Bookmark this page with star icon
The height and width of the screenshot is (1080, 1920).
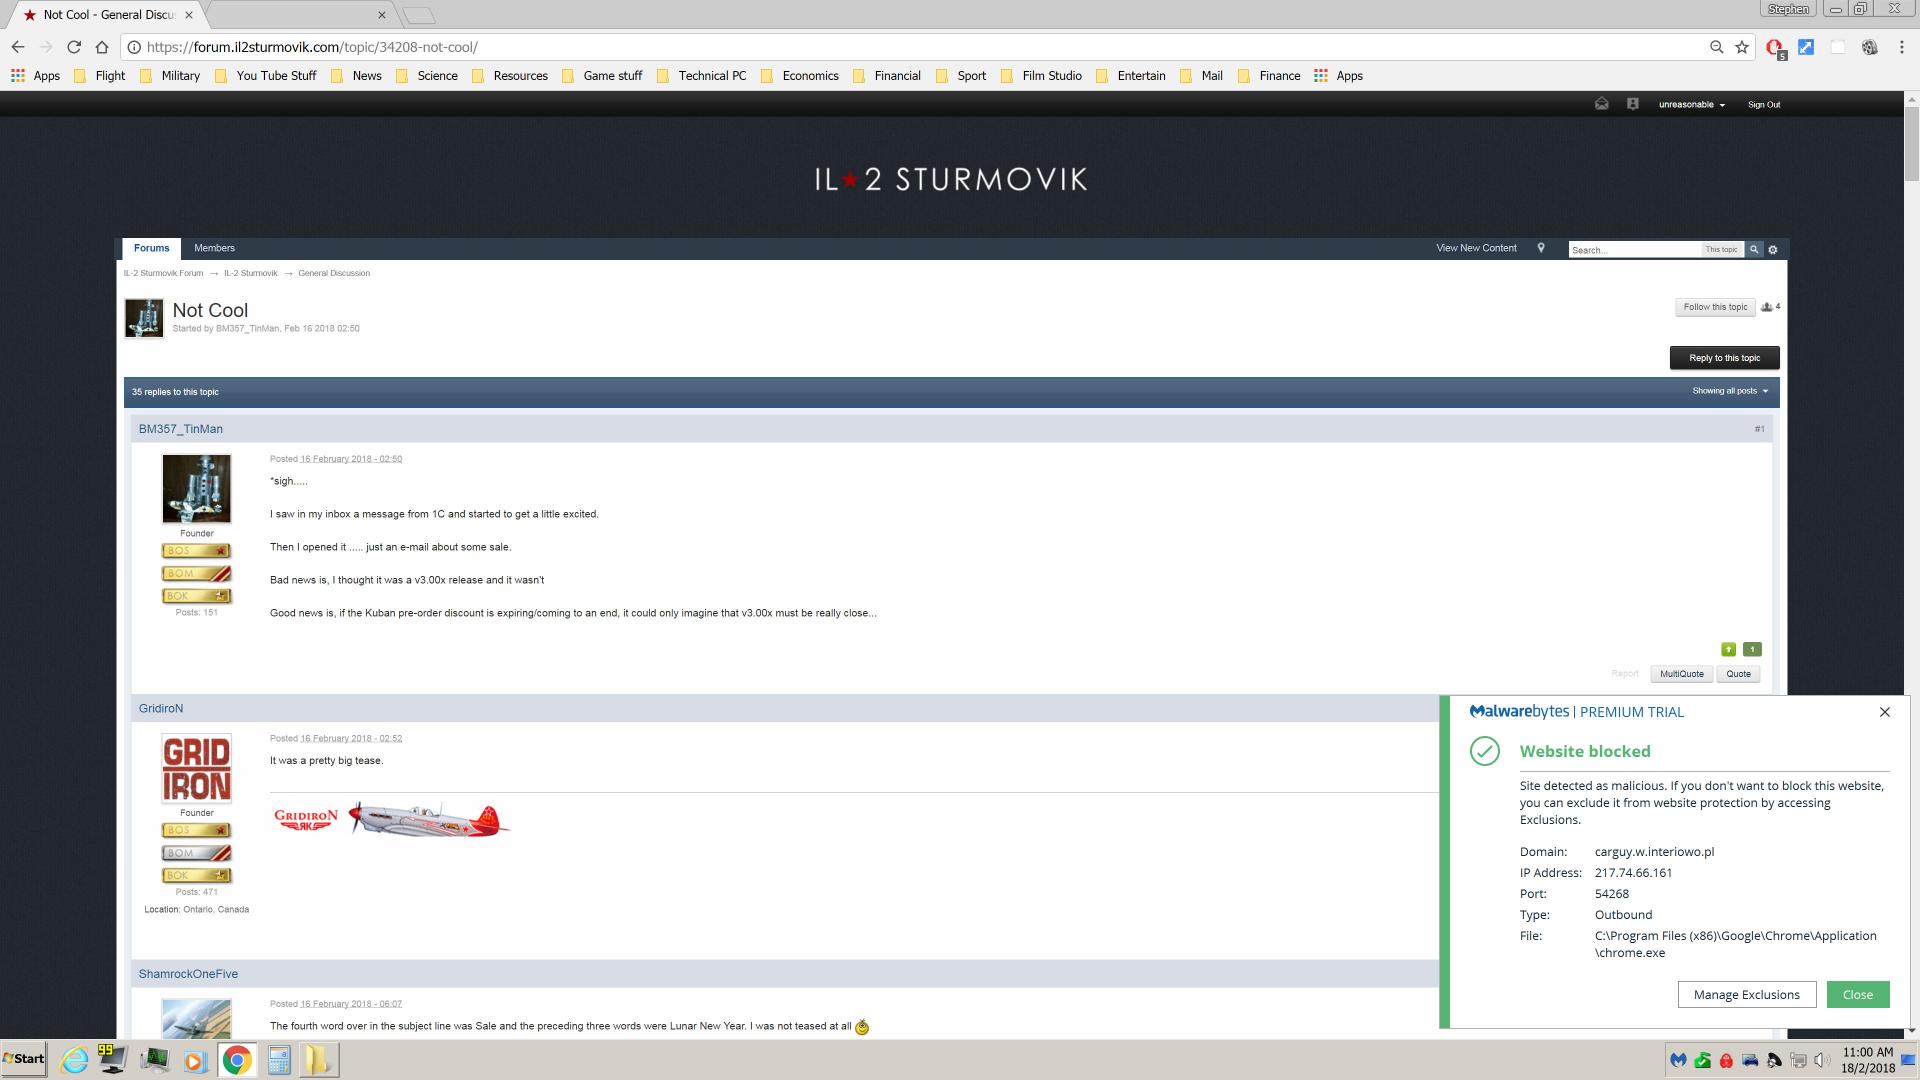1742,47
